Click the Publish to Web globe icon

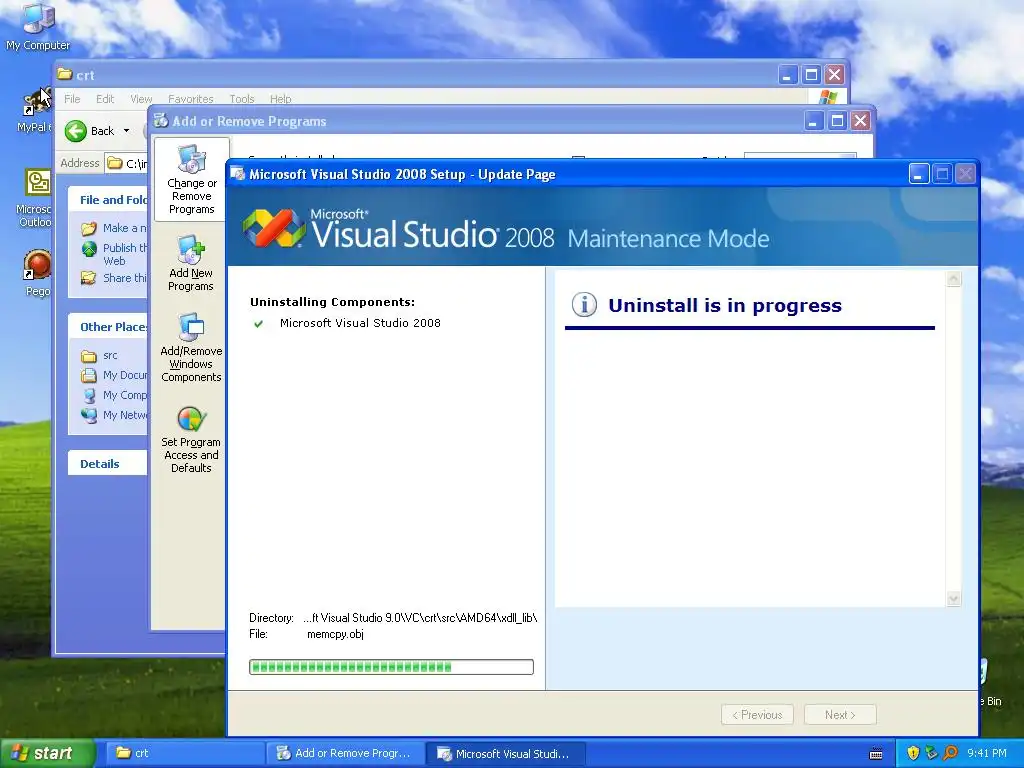[x=89, y=249]
